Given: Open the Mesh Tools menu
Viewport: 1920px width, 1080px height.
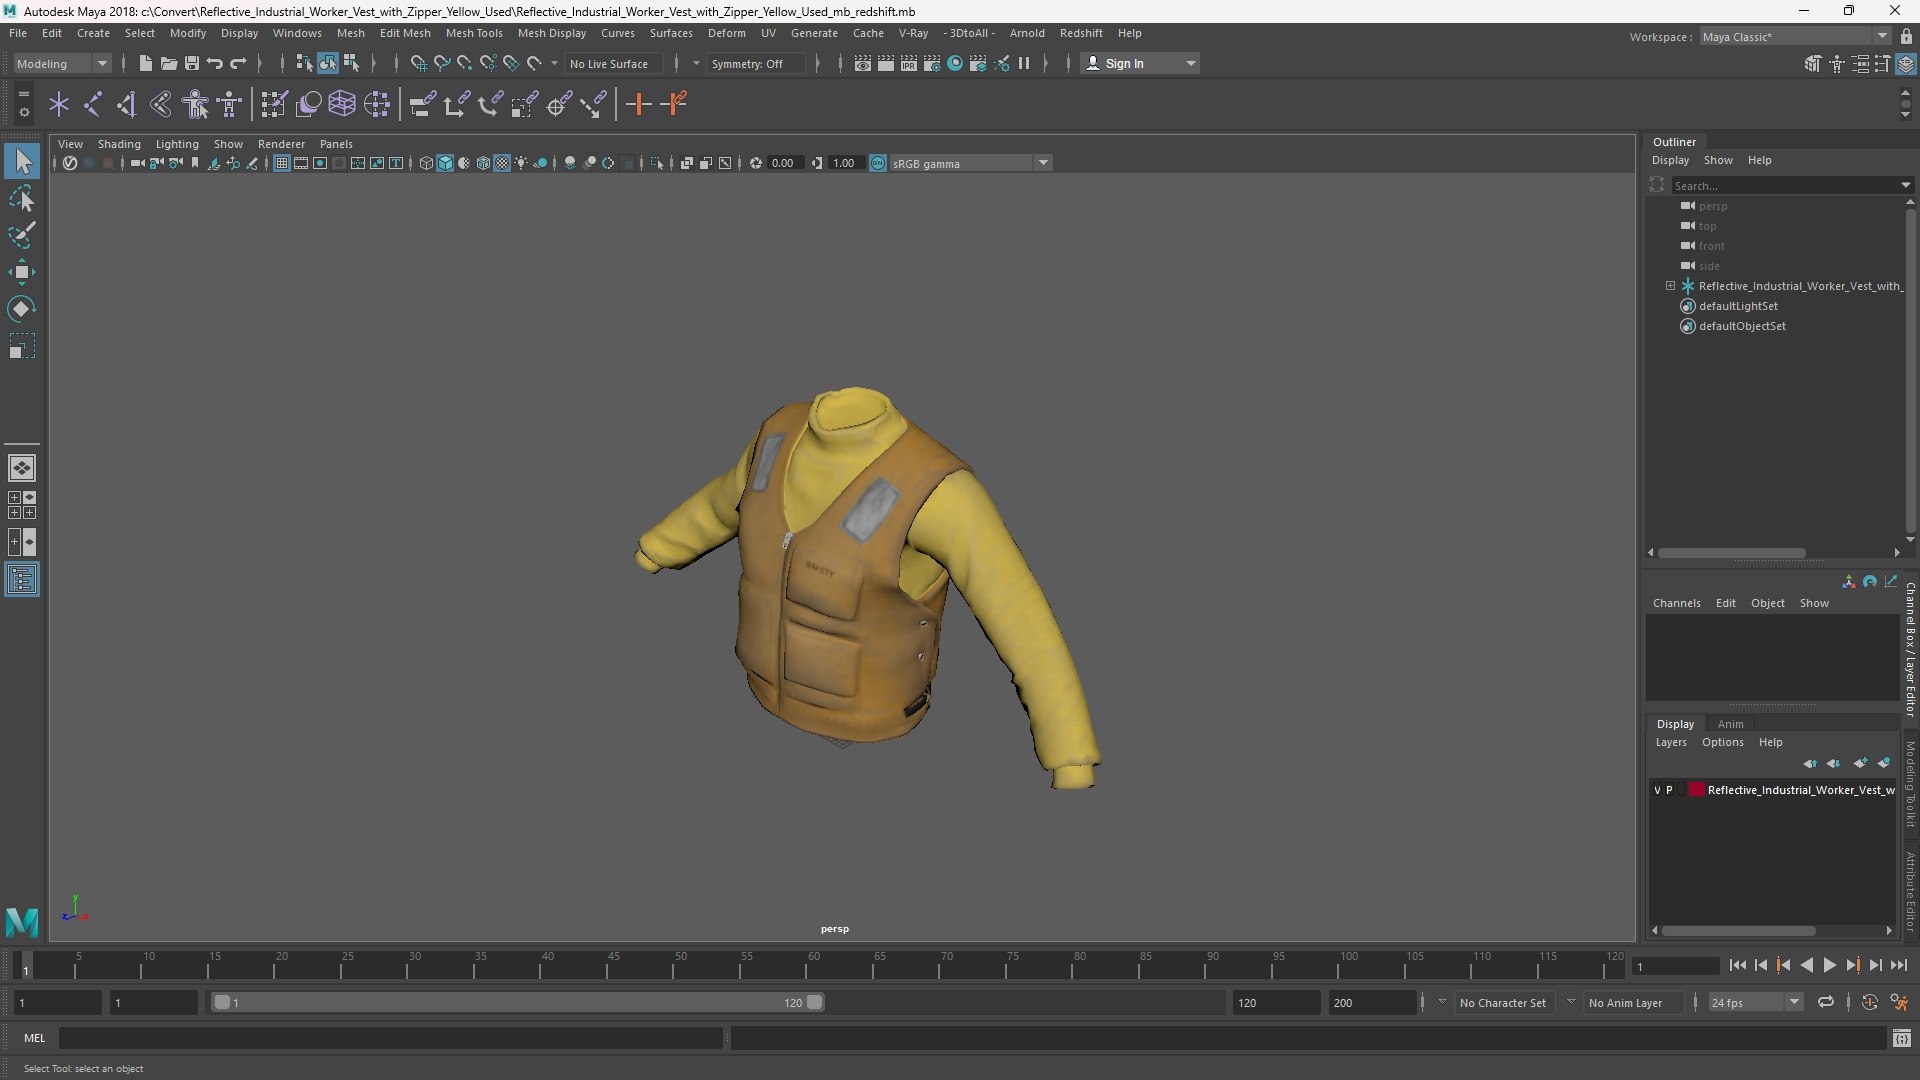Looking at the screenshot, I should tap(474, 33).
